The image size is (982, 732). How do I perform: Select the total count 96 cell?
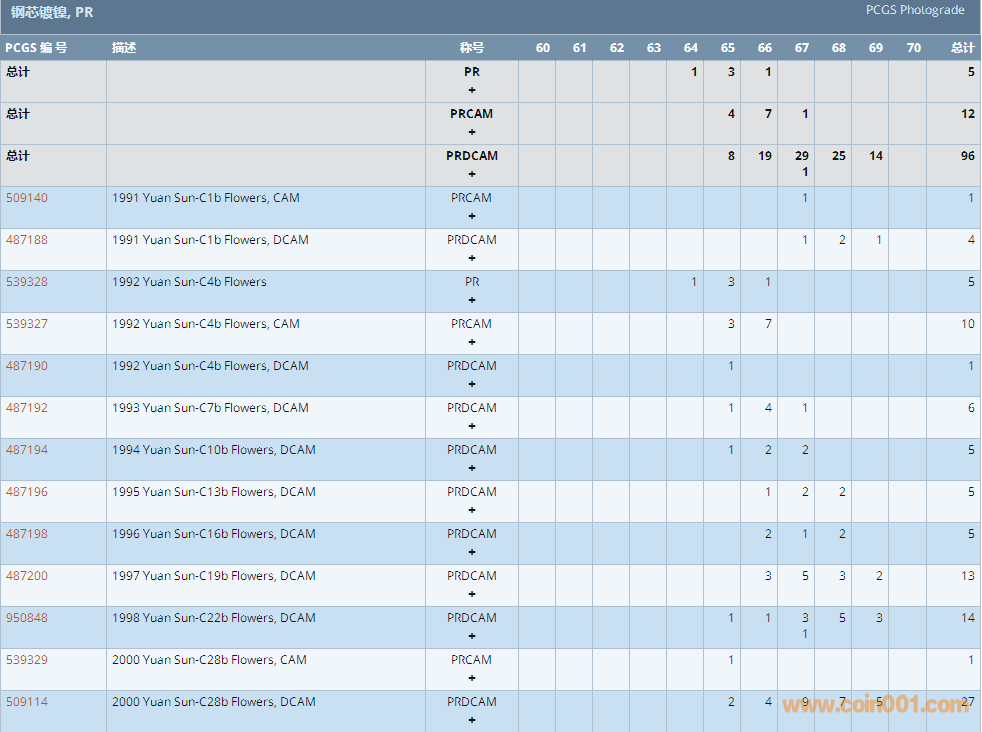click(967, 156)
